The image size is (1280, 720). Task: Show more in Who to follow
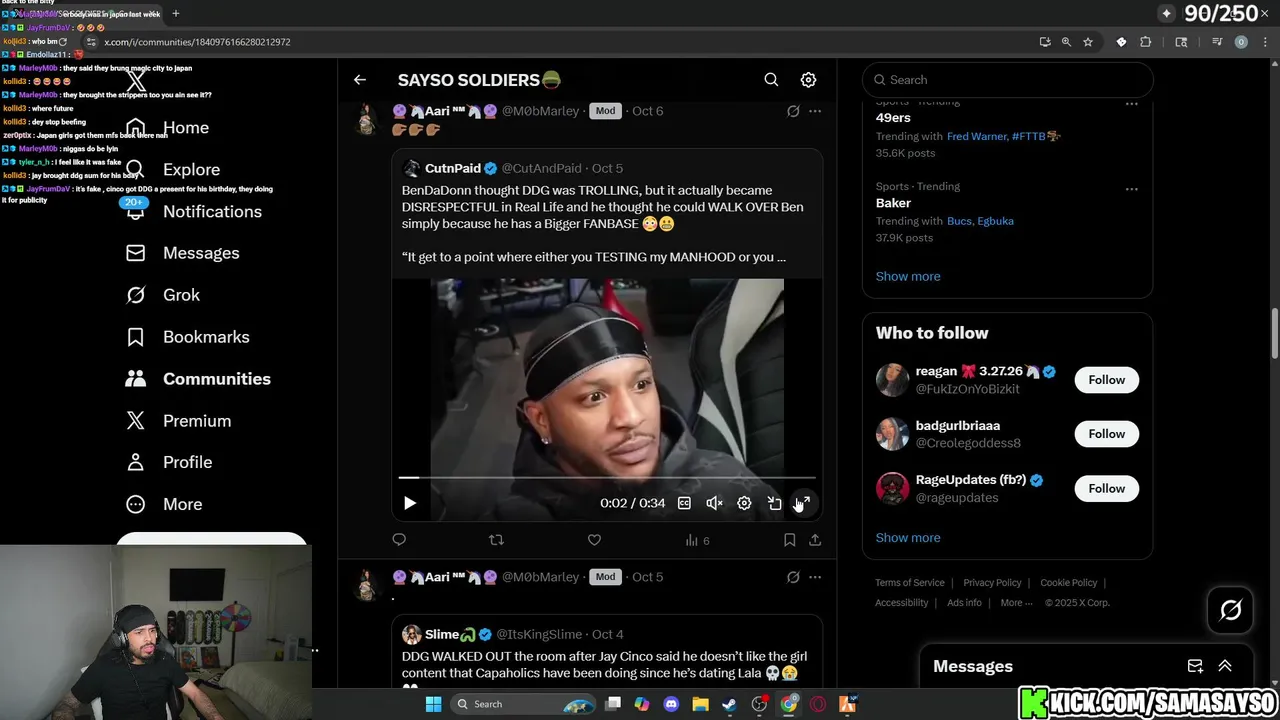pyautogui.click(x=908, y=538)
